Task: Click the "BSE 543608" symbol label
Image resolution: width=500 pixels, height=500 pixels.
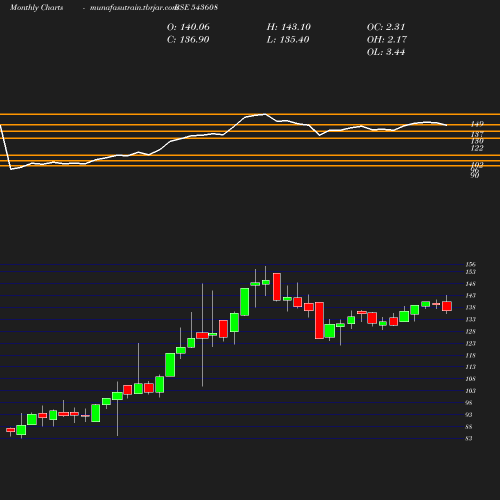Action: pos(197,8)
